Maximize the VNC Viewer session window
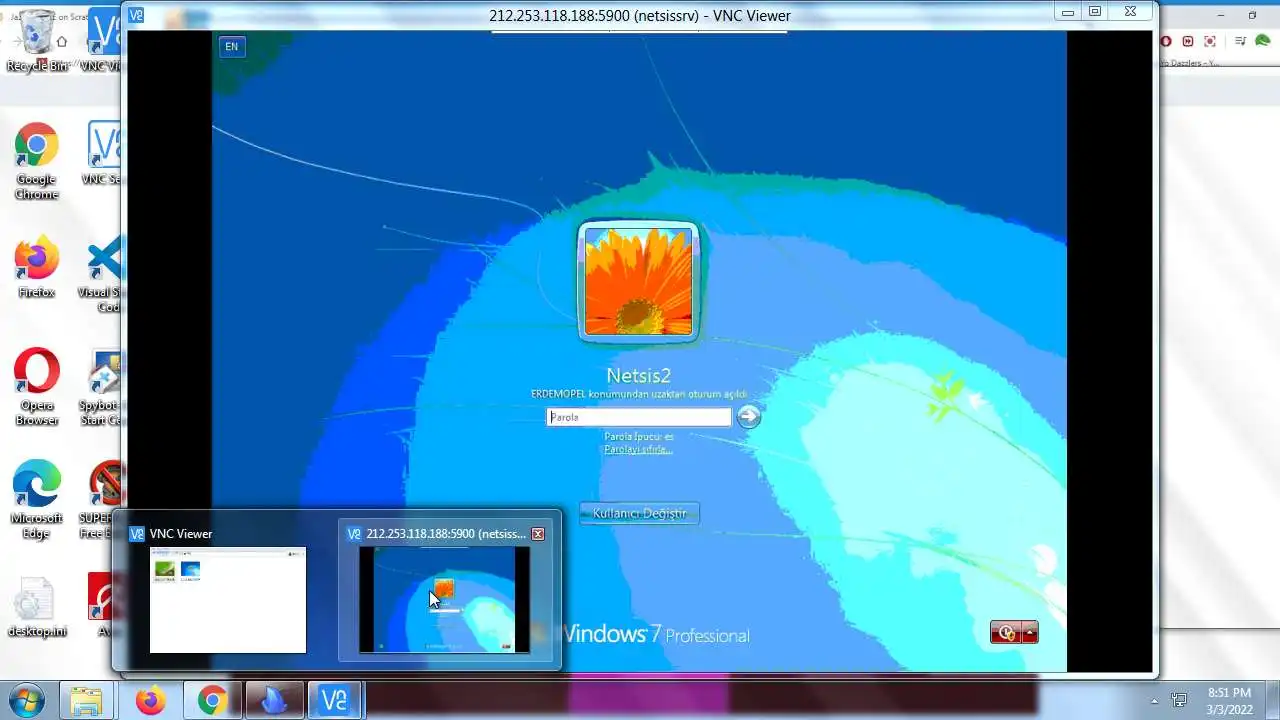1280x720 pixels. (x=1095, y=12)
